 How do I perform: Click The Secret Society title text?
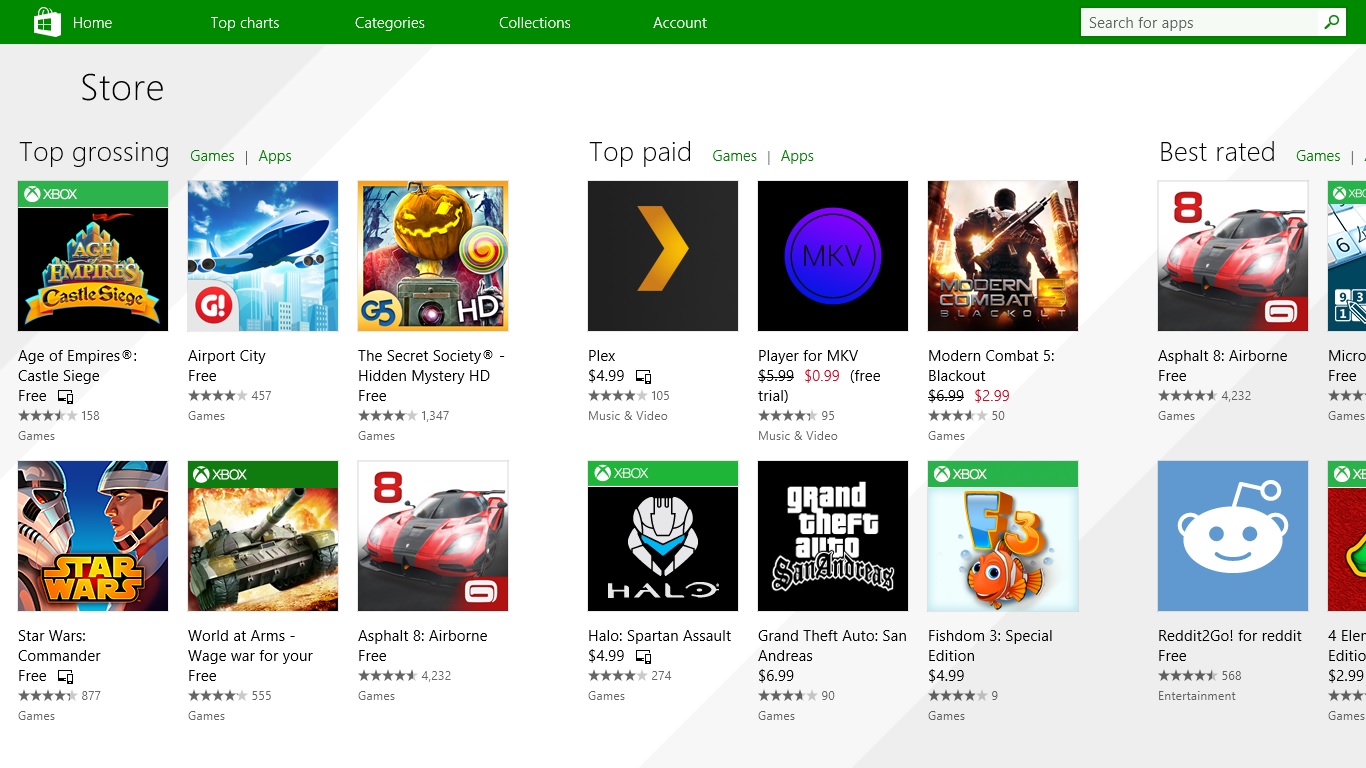[x=431, y=366]
